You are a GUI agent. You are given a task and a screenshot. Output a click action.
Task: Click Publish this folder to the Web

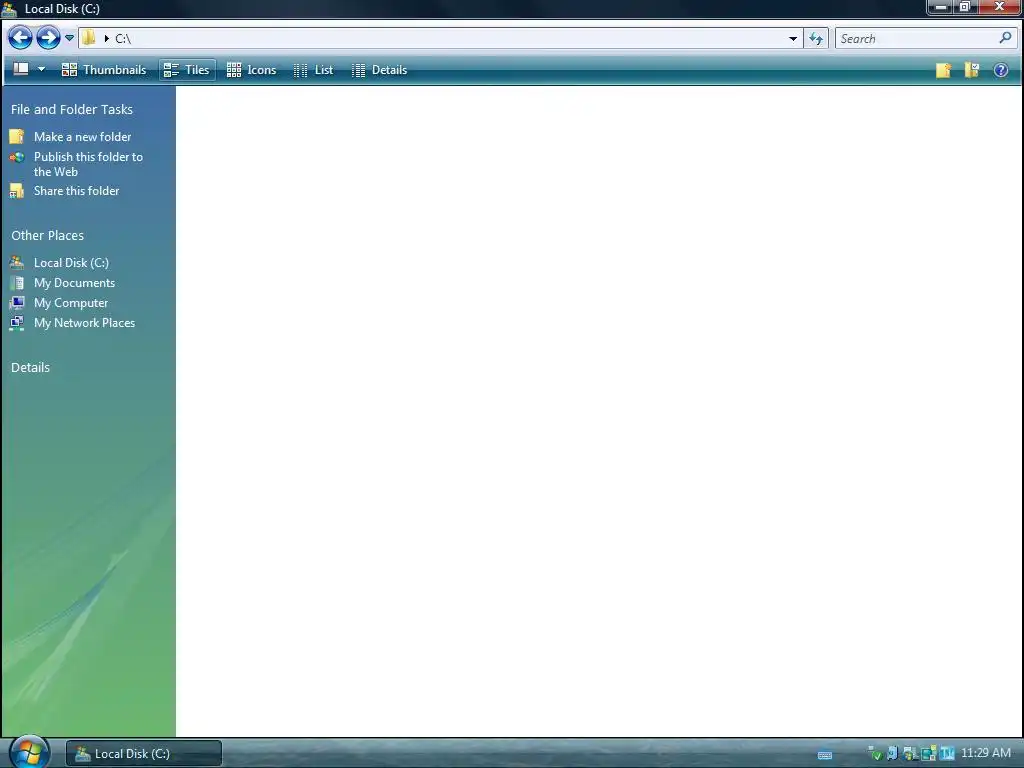[x=88, y=164]
